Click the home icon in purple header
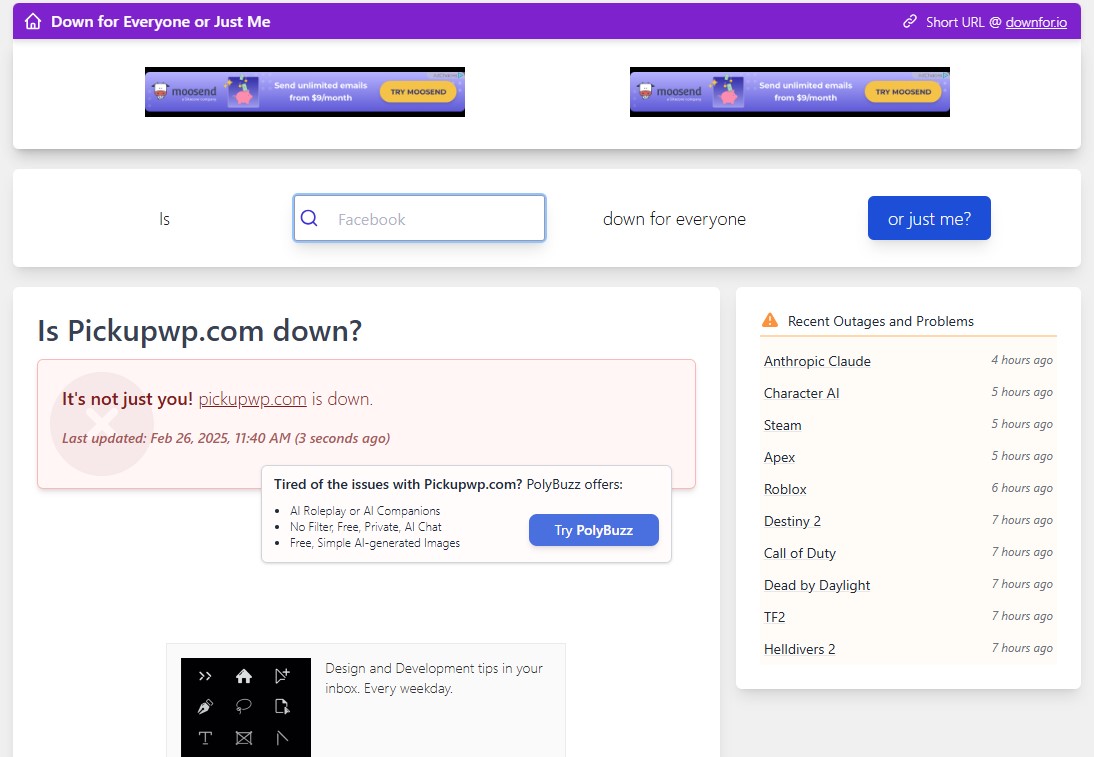The image size is (1094, 757). (x=33, y=22)
